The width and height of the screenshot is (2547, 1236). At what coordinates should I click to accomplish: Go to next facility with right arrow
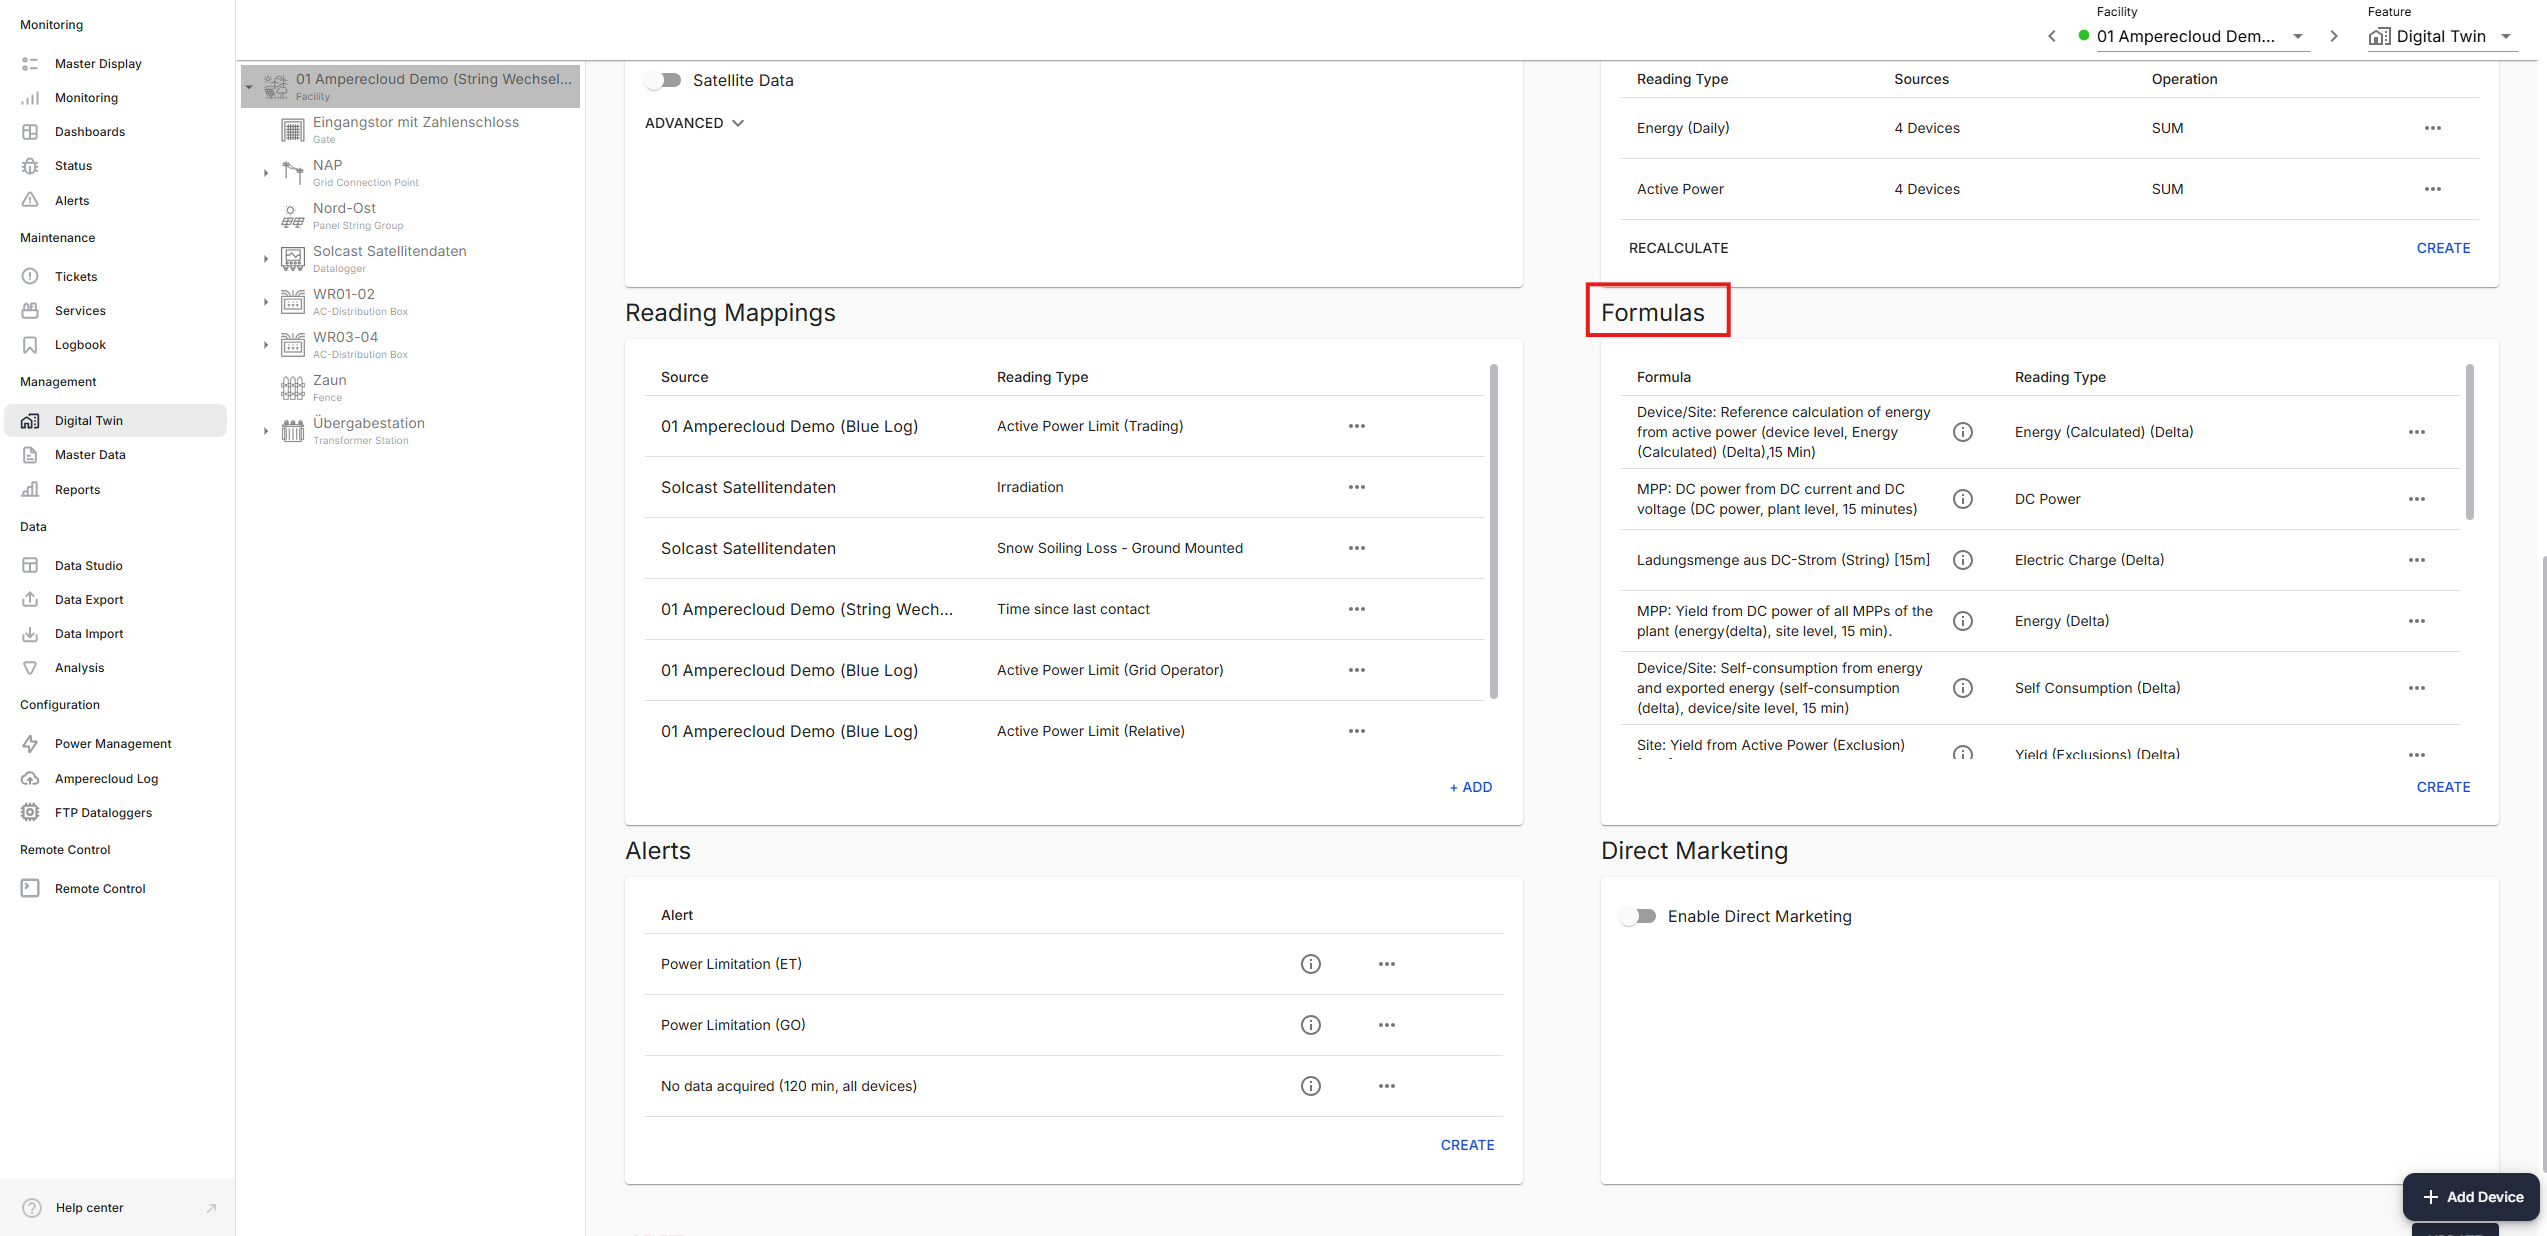(2334, 36)
